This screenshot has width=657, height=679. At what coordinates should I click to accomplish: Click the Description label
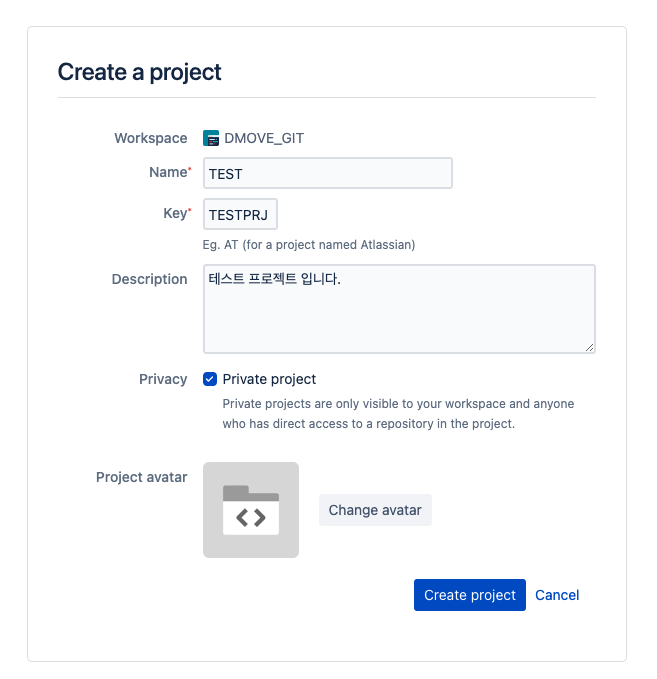pos(149,279)
